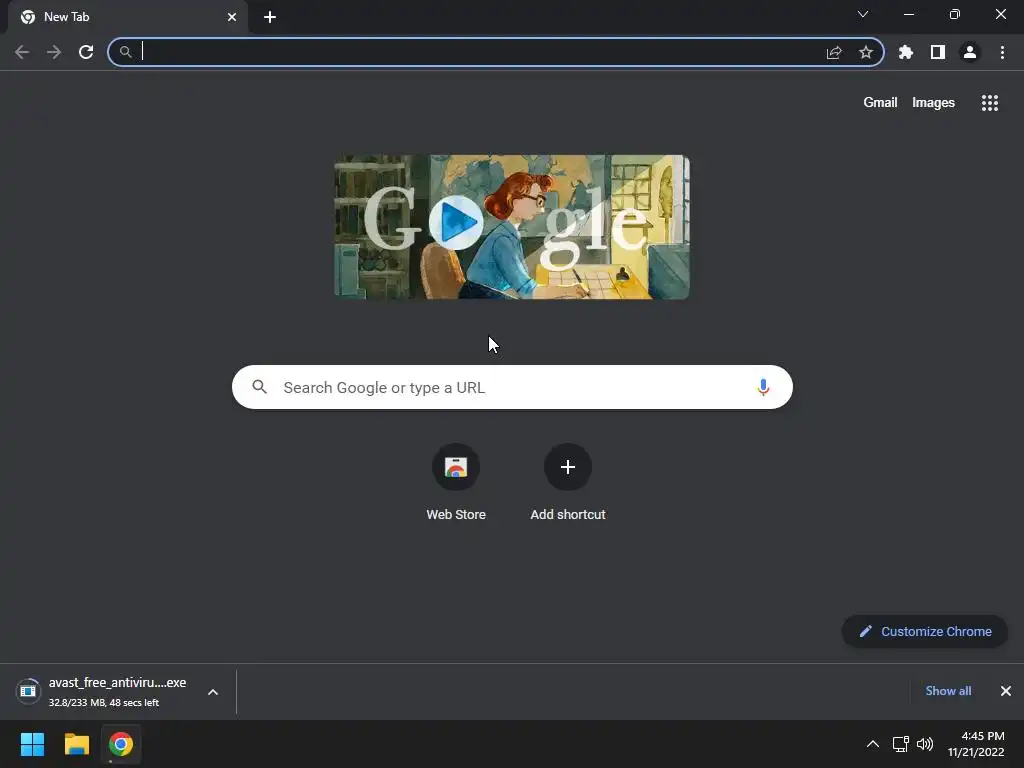Restore down the Chrome window
1024x768 pixels.
point(955,14)
